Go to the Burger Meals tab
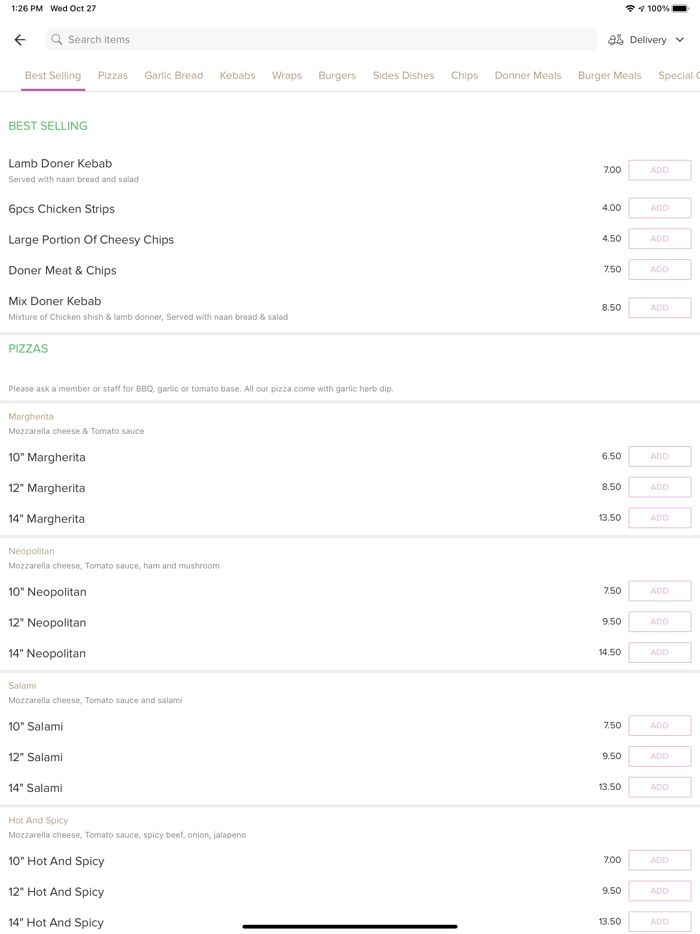The width and height of the screenshot is (700, 934). [x=609, y=76]
